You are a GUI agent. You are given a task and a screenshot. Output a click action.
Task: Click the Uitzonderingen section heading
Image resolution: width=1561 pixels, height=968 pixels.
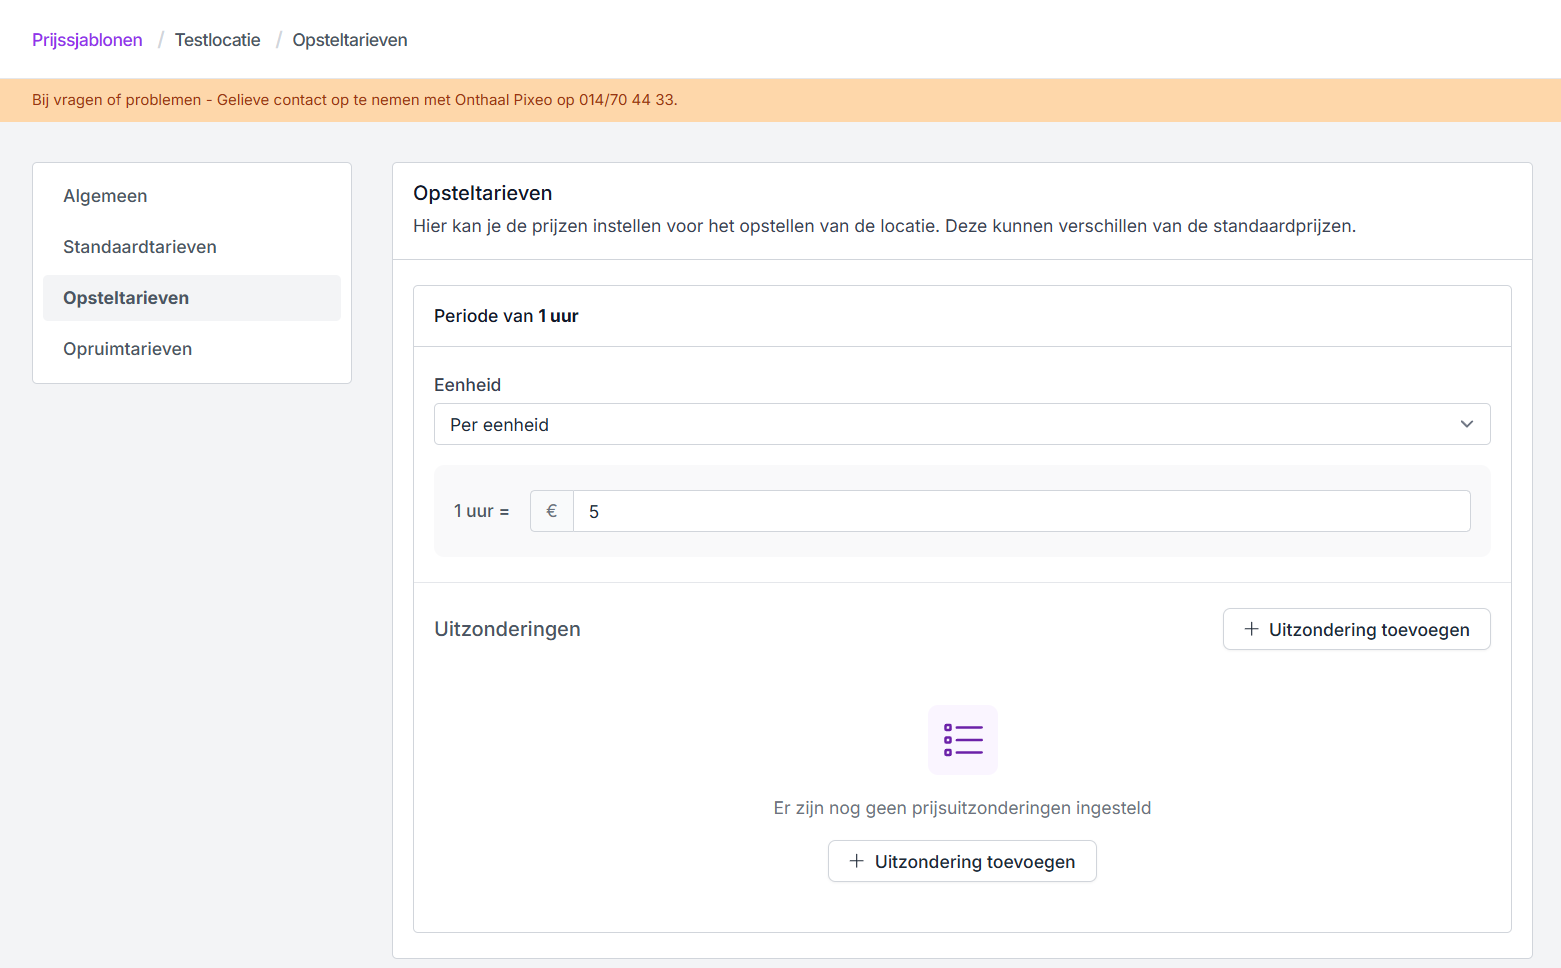[507, 629]
